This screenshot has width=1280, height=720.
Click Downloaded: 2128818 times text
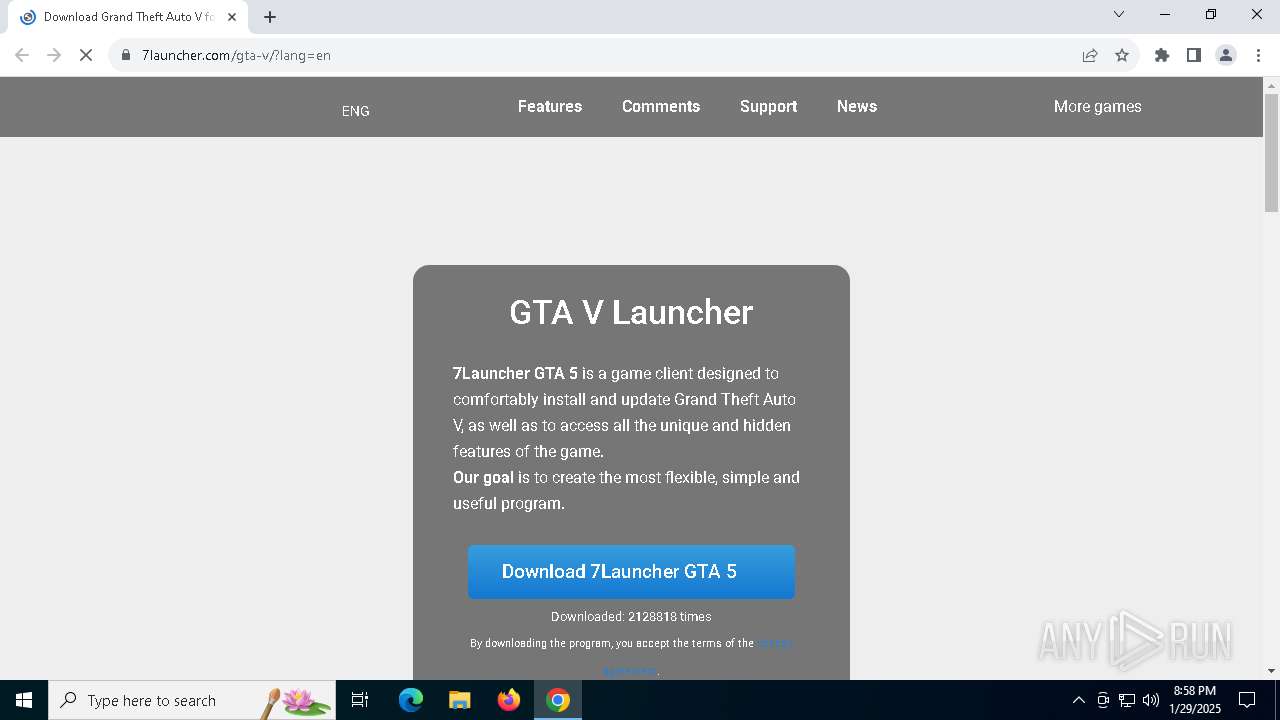pos(631,617)
